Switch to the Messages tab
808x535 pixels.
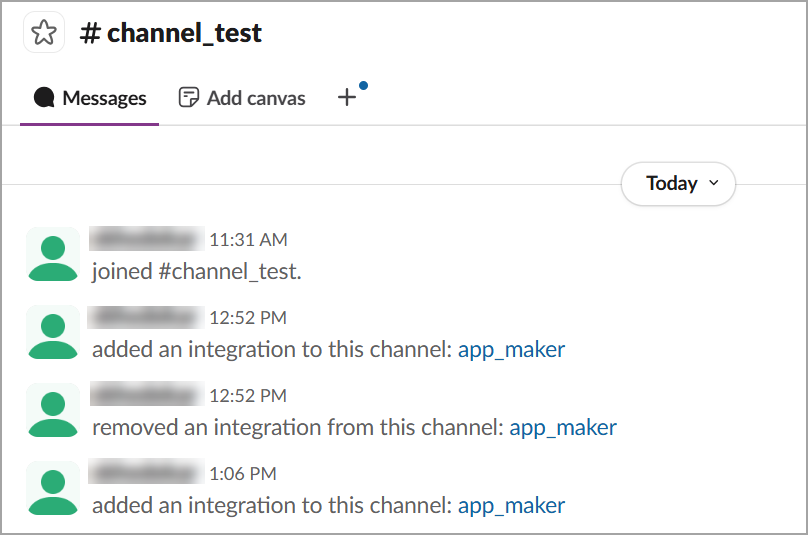(90, 98)
